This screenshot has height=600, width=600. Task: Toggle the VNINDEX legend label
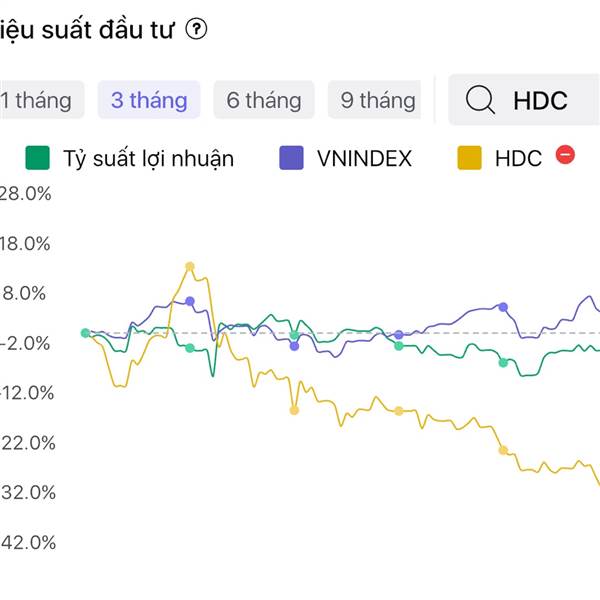364,158
